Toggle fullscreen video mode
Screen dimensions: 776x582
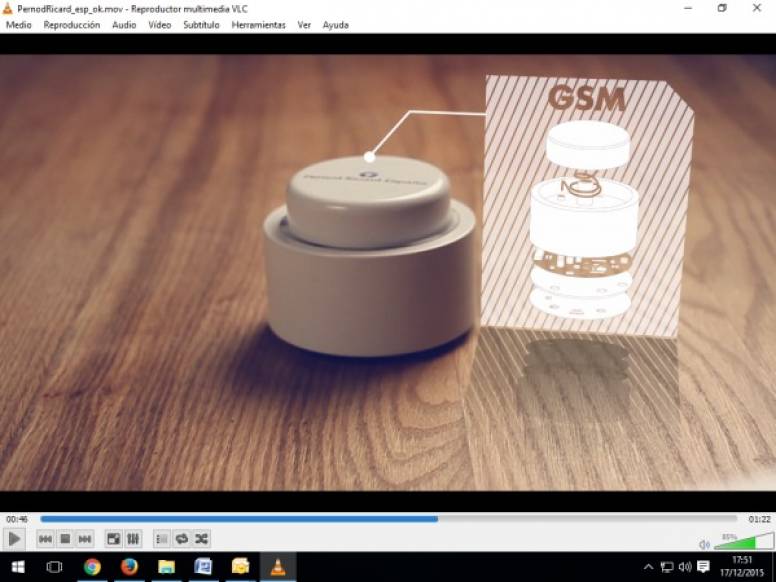click(114, 539)
